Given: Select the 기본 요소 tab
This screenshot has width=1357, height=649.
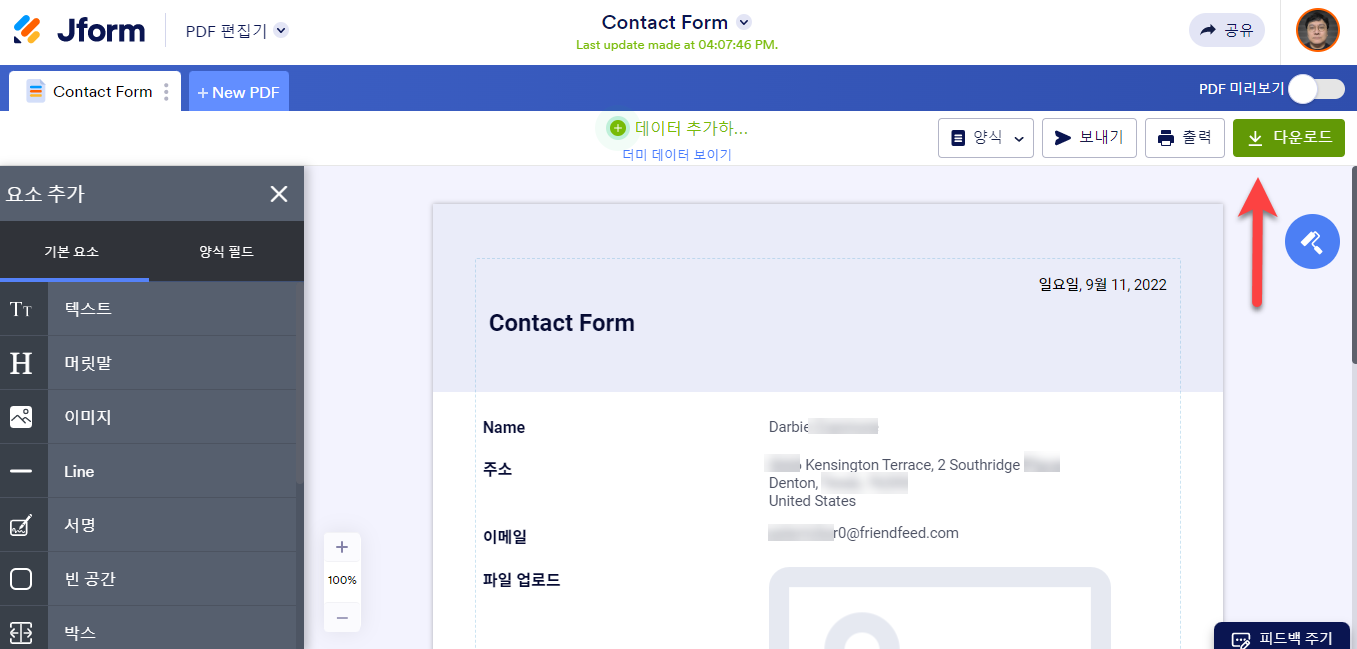Looking at the screenshot, I should (72, 252).
